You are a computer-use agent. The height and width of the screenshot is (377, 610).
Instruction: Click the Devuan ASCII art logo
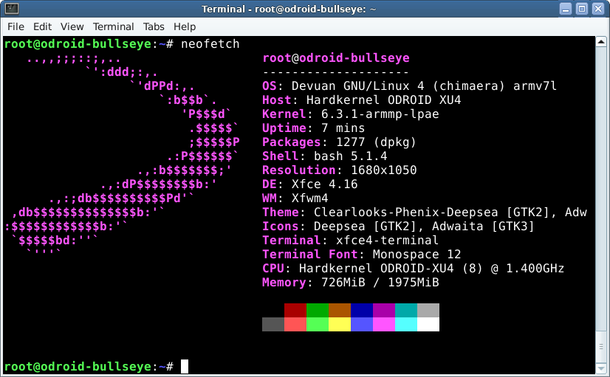[122, 156]
